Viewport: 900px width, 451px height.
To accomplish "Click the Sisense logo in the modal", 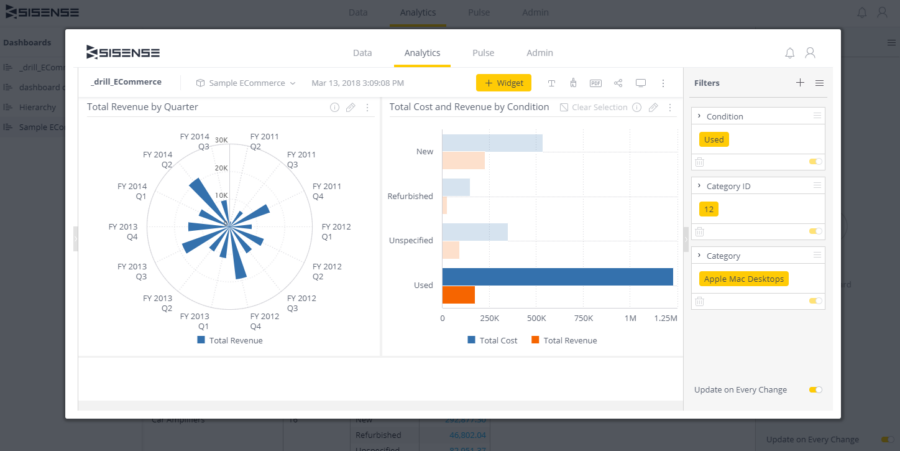I will coord(123,52).
